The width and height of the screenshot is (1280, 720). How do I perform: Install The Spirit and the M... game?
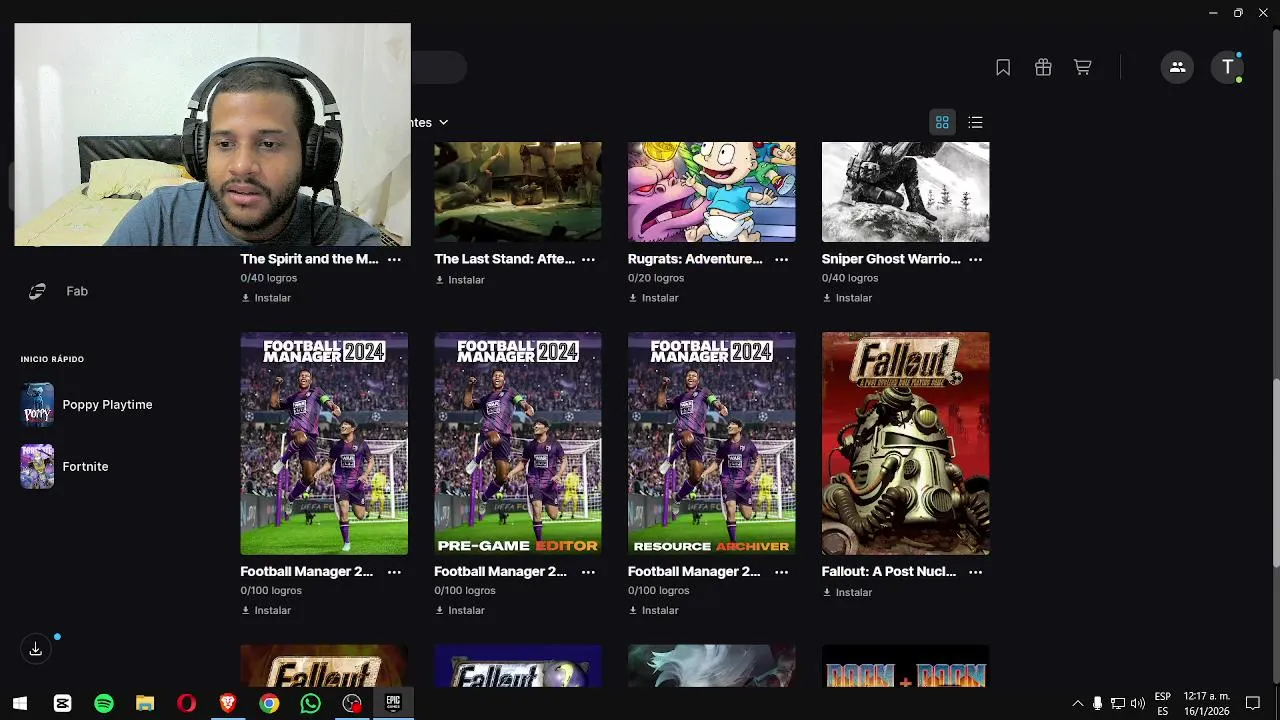[266, 298]
